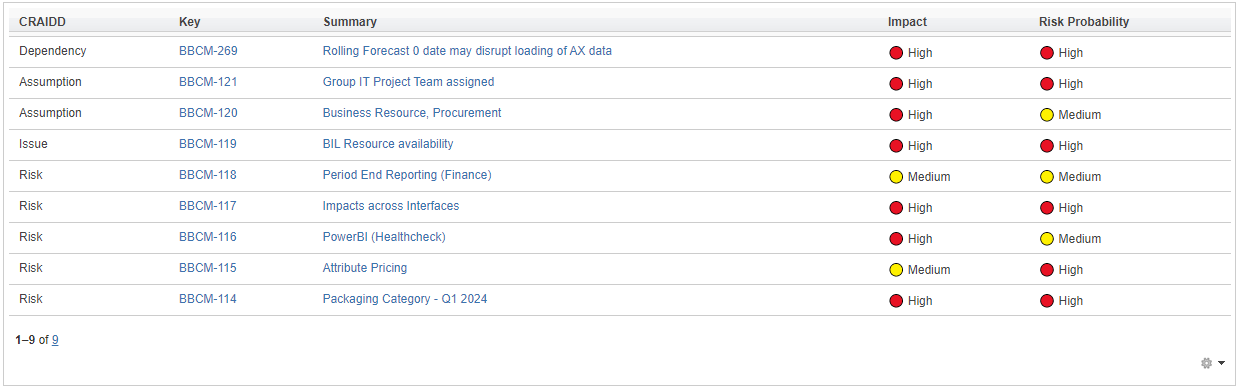
Task: Select 'Risk' cell in BBCM-117 row
Action: tap(31, 206)
